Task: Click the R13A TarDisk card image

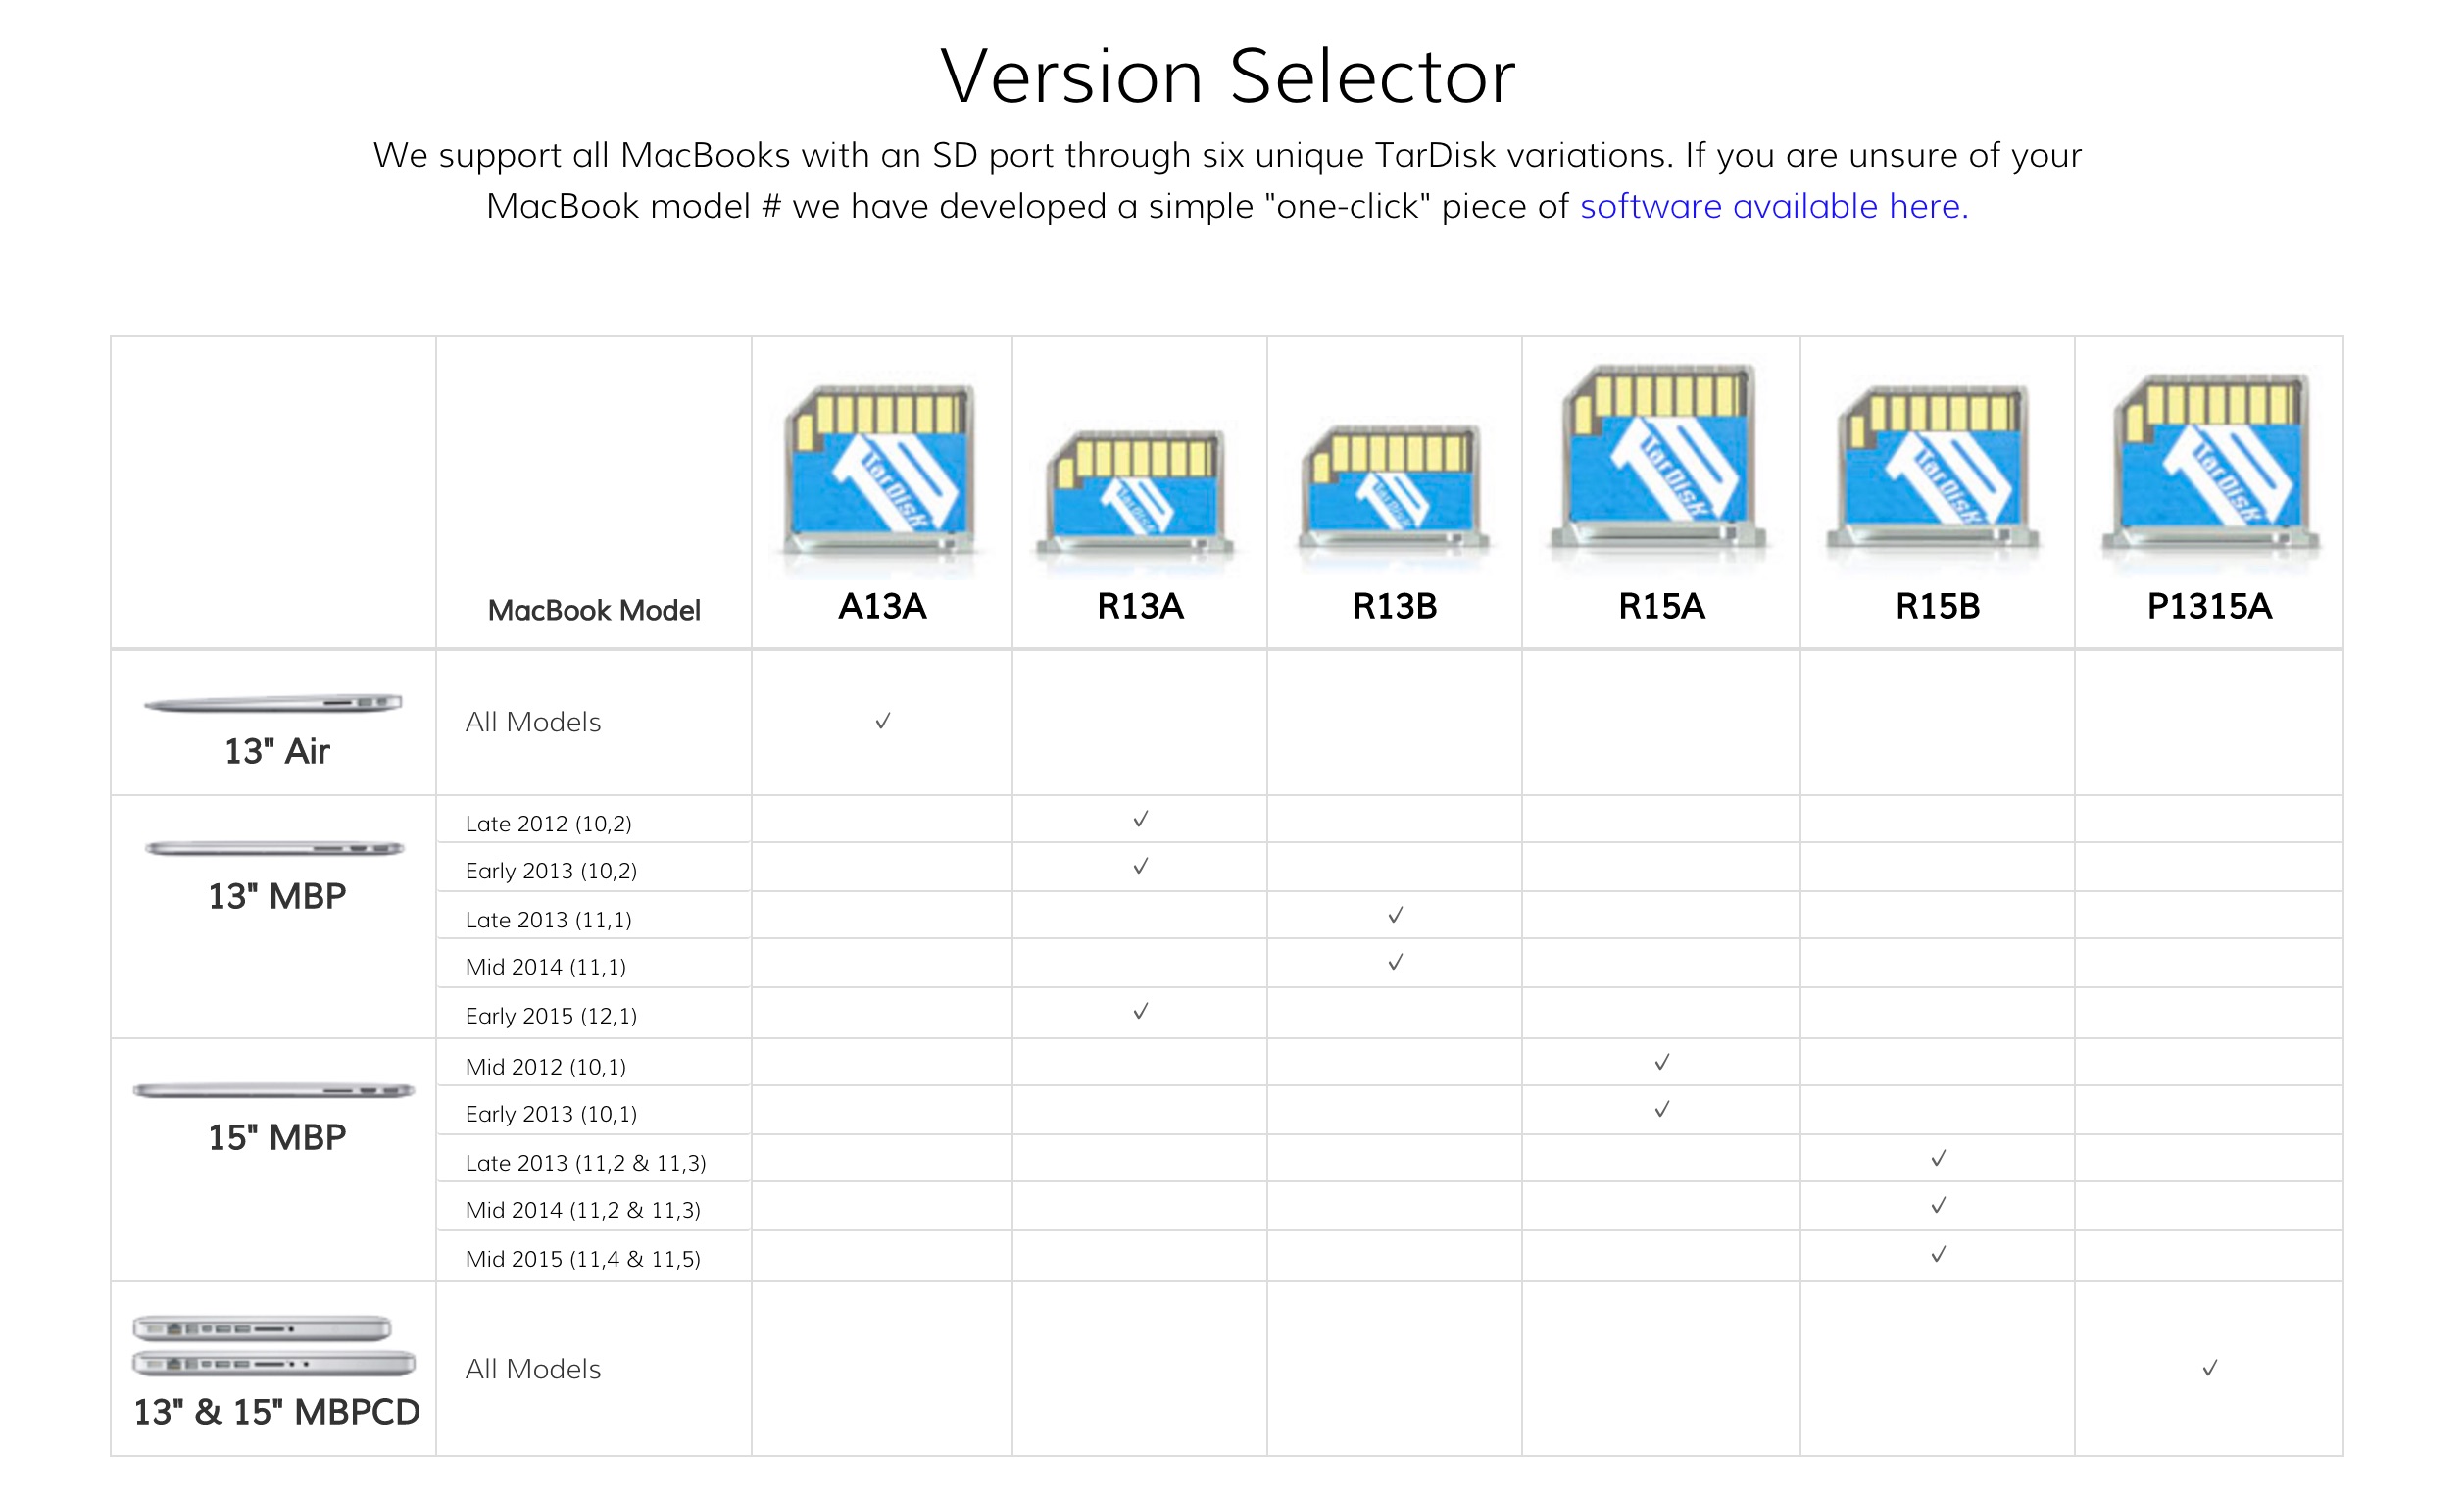Action: (x=1138, y=492)
